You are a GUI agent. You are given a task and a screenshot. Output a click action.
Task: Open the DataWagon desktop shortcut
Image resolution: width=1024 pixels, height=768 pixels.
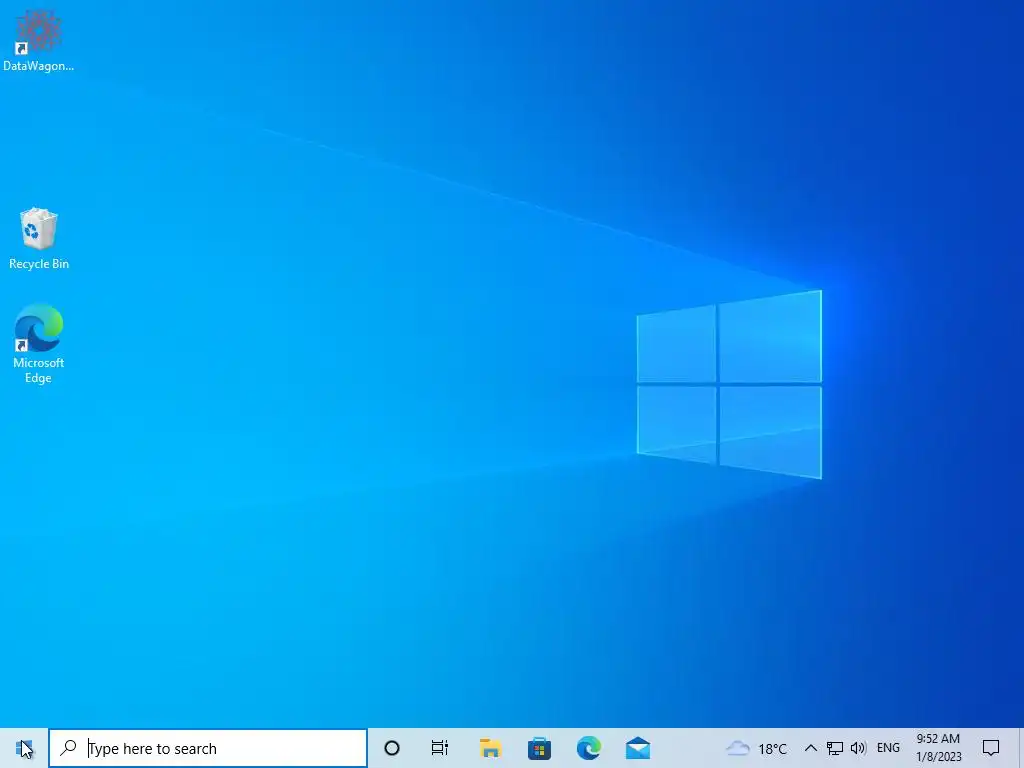38,41
